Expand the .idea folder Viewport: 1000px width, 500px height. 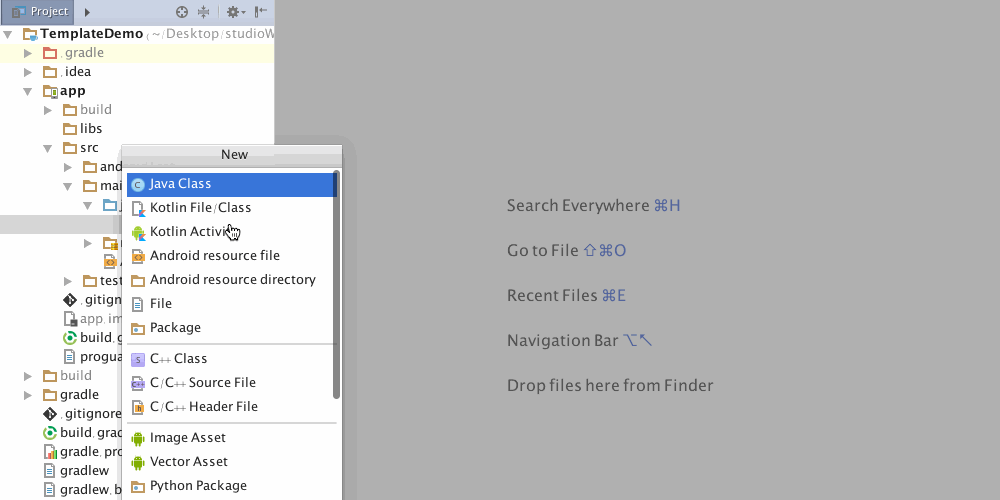coord(28,72)
